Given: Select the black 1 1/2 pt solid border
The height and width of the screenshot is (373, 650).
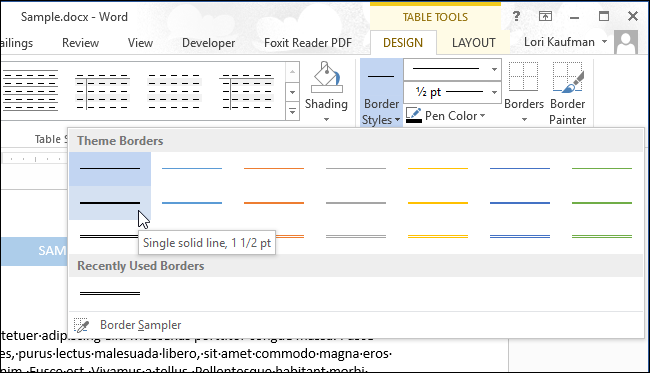Looking at the screenshot, I should pyautogui.click(x=110, y=203).
